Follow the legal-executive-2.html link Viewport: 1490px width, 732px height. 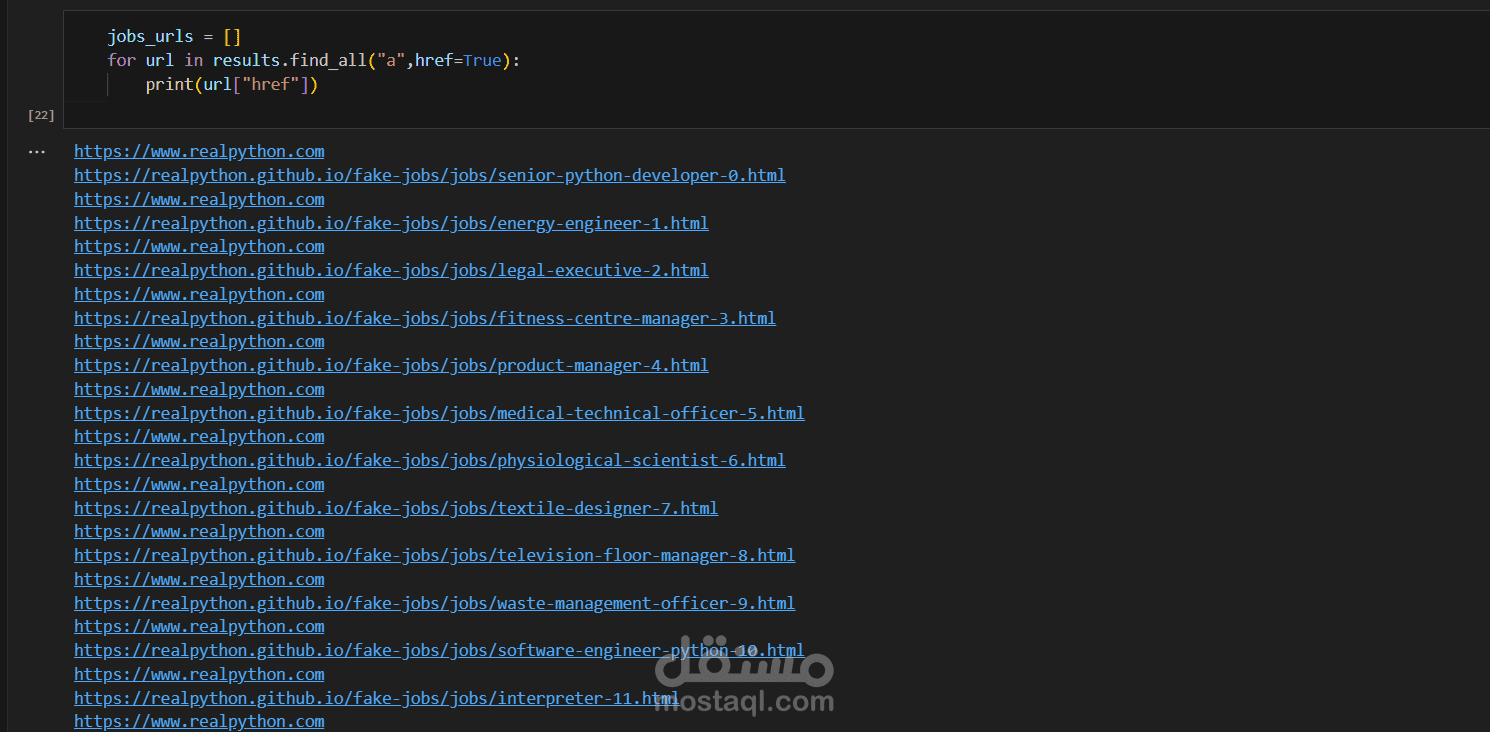[391, 271]
